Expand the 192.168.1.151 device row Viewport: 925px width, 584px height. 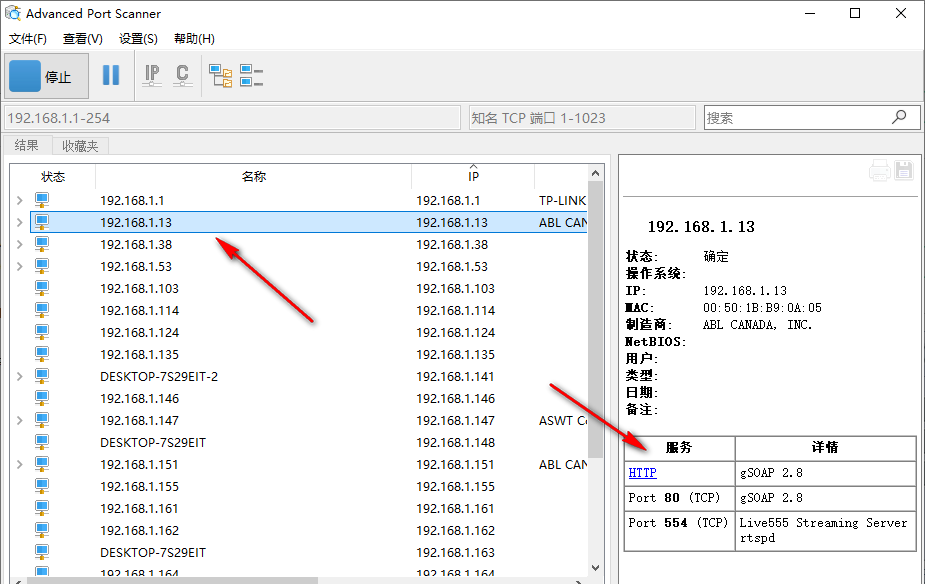pos(19,465)
